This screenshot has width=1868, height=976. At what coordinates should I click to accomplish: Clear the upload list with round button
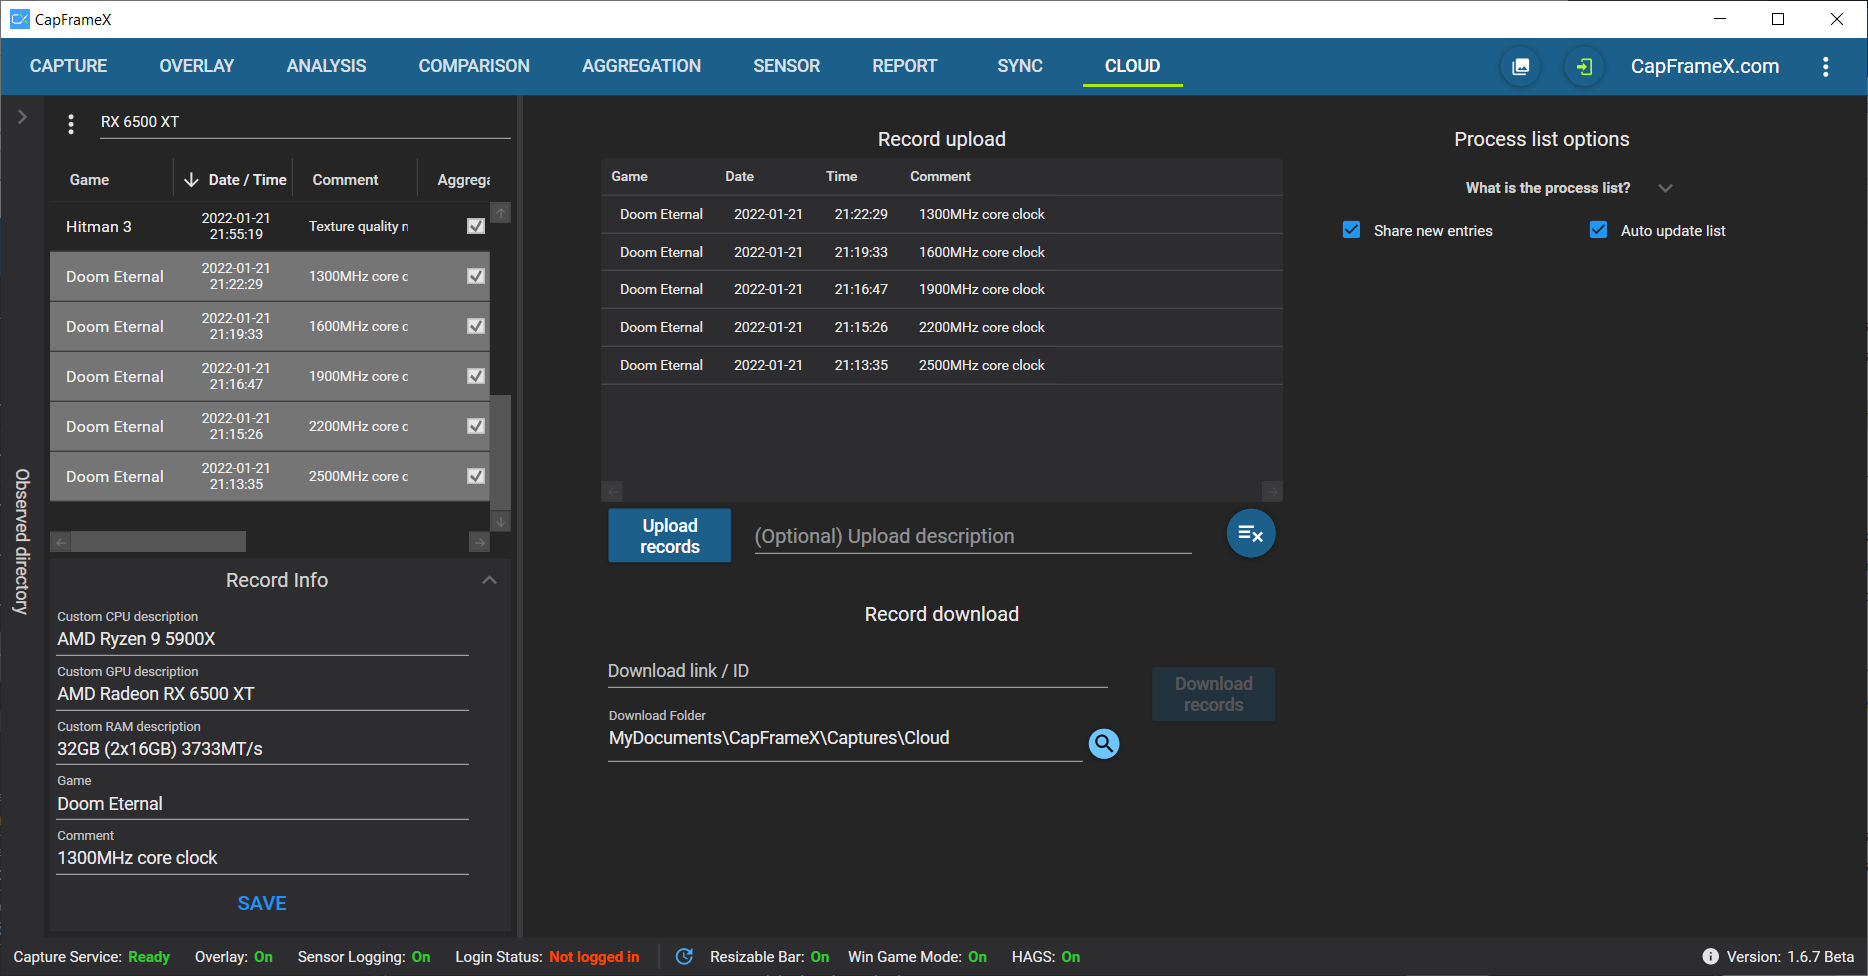point(1251,534)
